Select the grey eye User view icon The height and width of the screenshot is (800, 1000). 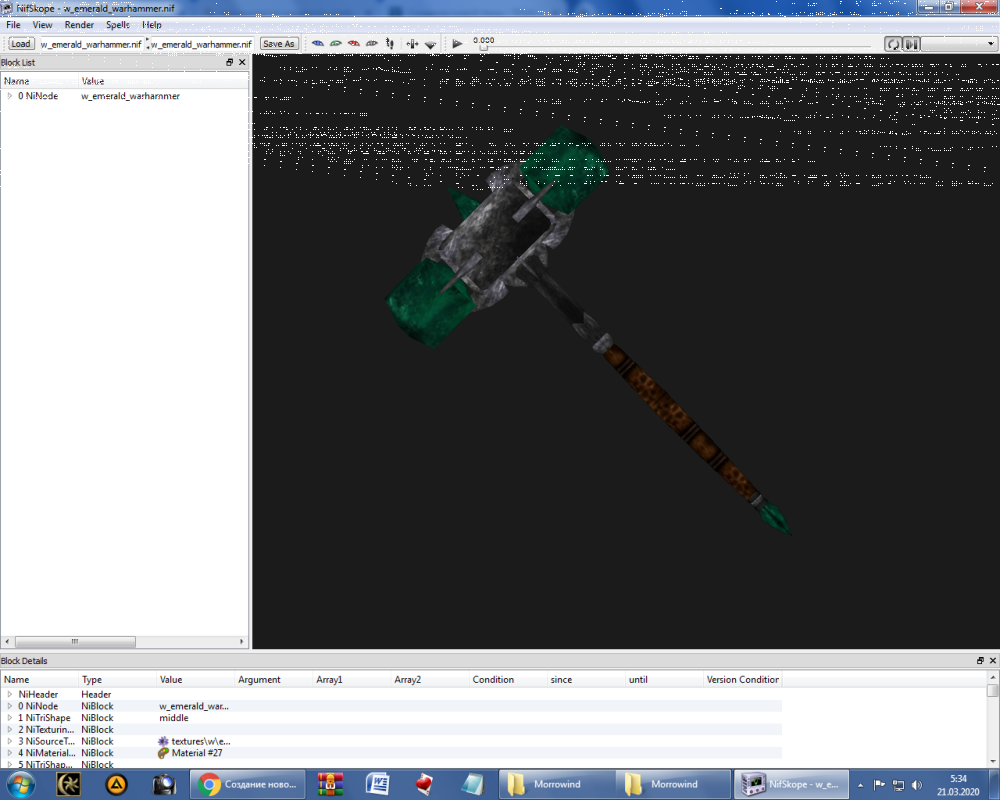371,43
